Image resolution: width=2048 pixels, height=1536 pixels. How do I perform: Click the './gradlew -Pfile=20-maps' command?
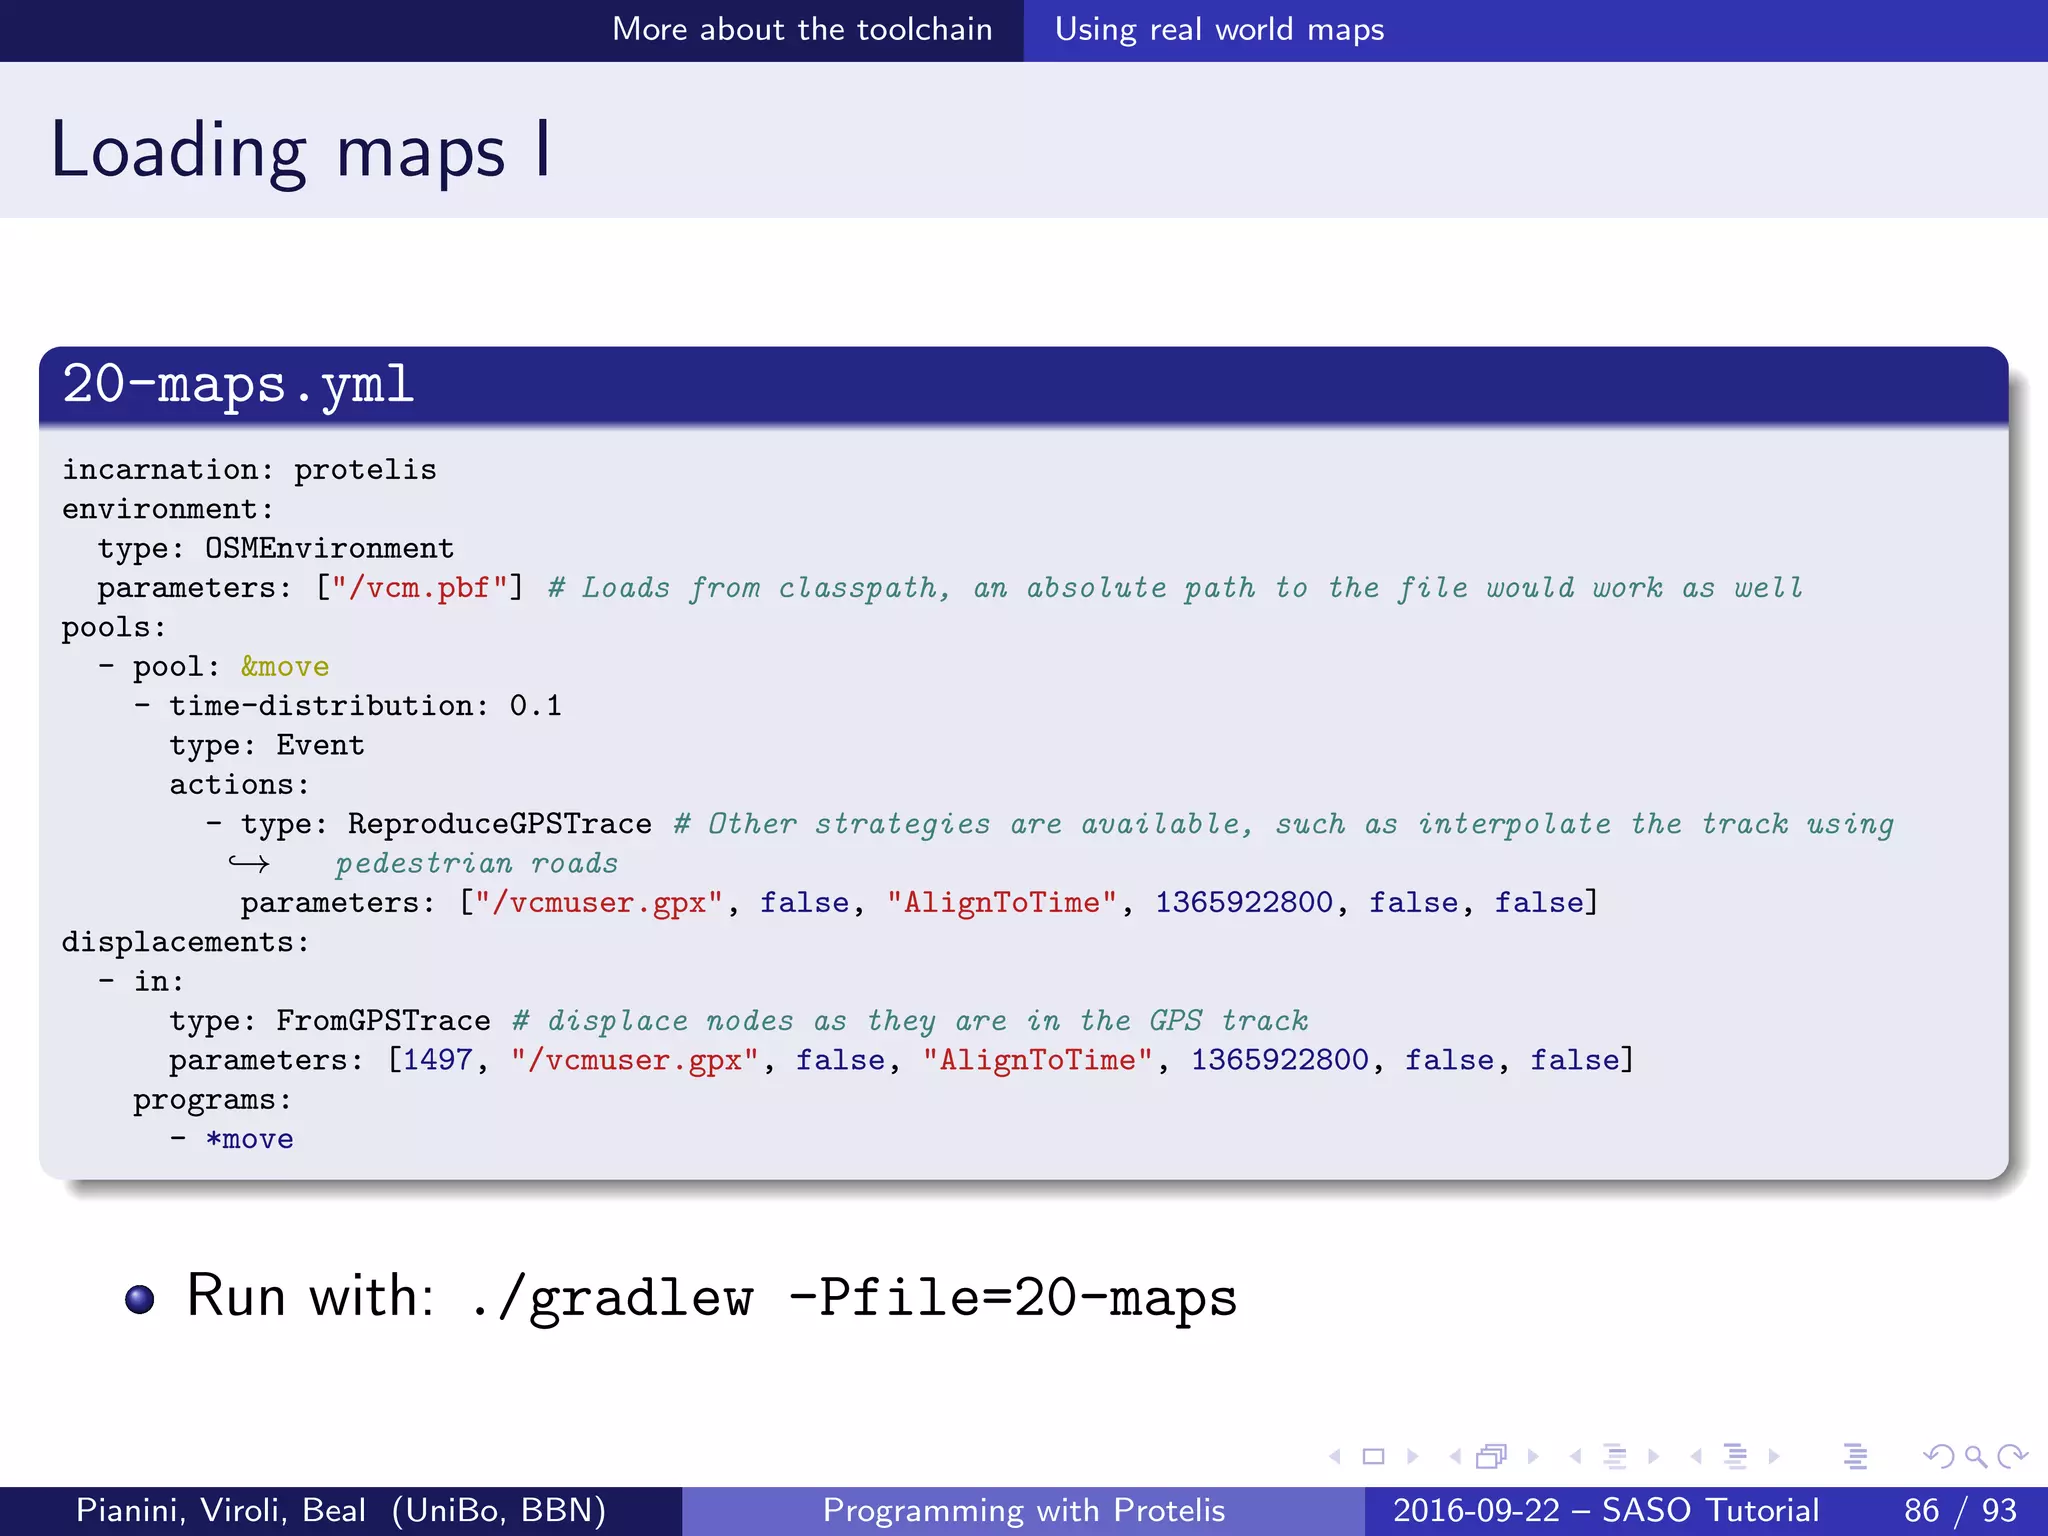click(x=853, y=1298)
